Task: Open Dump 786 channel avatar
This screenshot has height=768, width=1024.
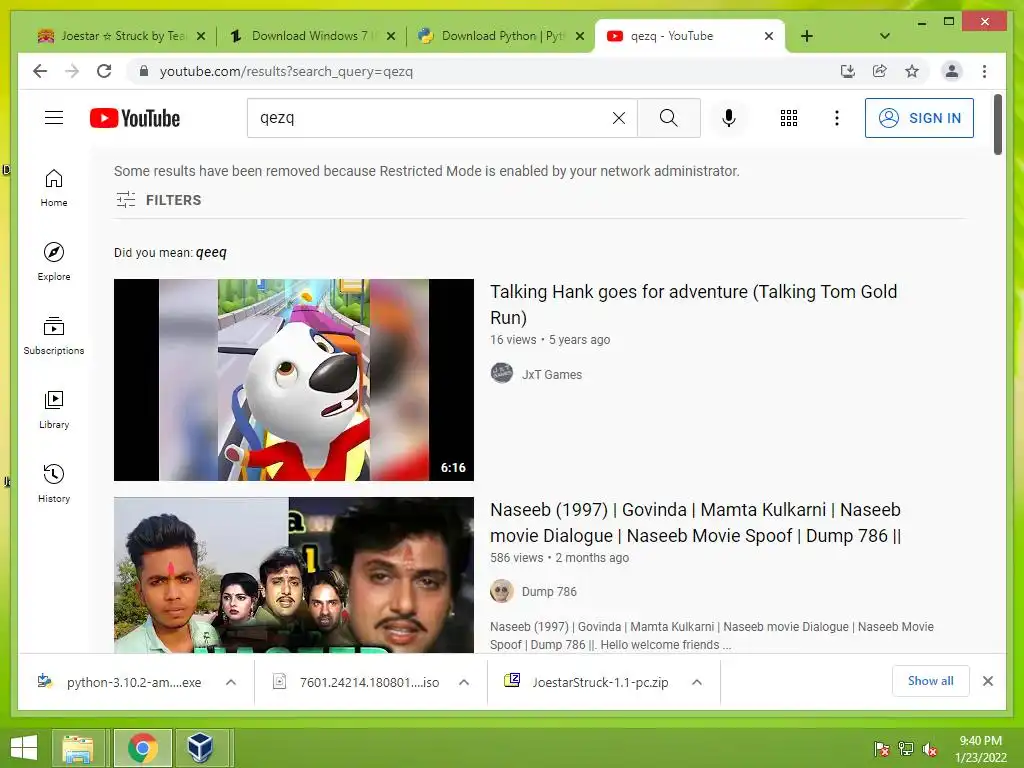Action: (x=502, y=591)
